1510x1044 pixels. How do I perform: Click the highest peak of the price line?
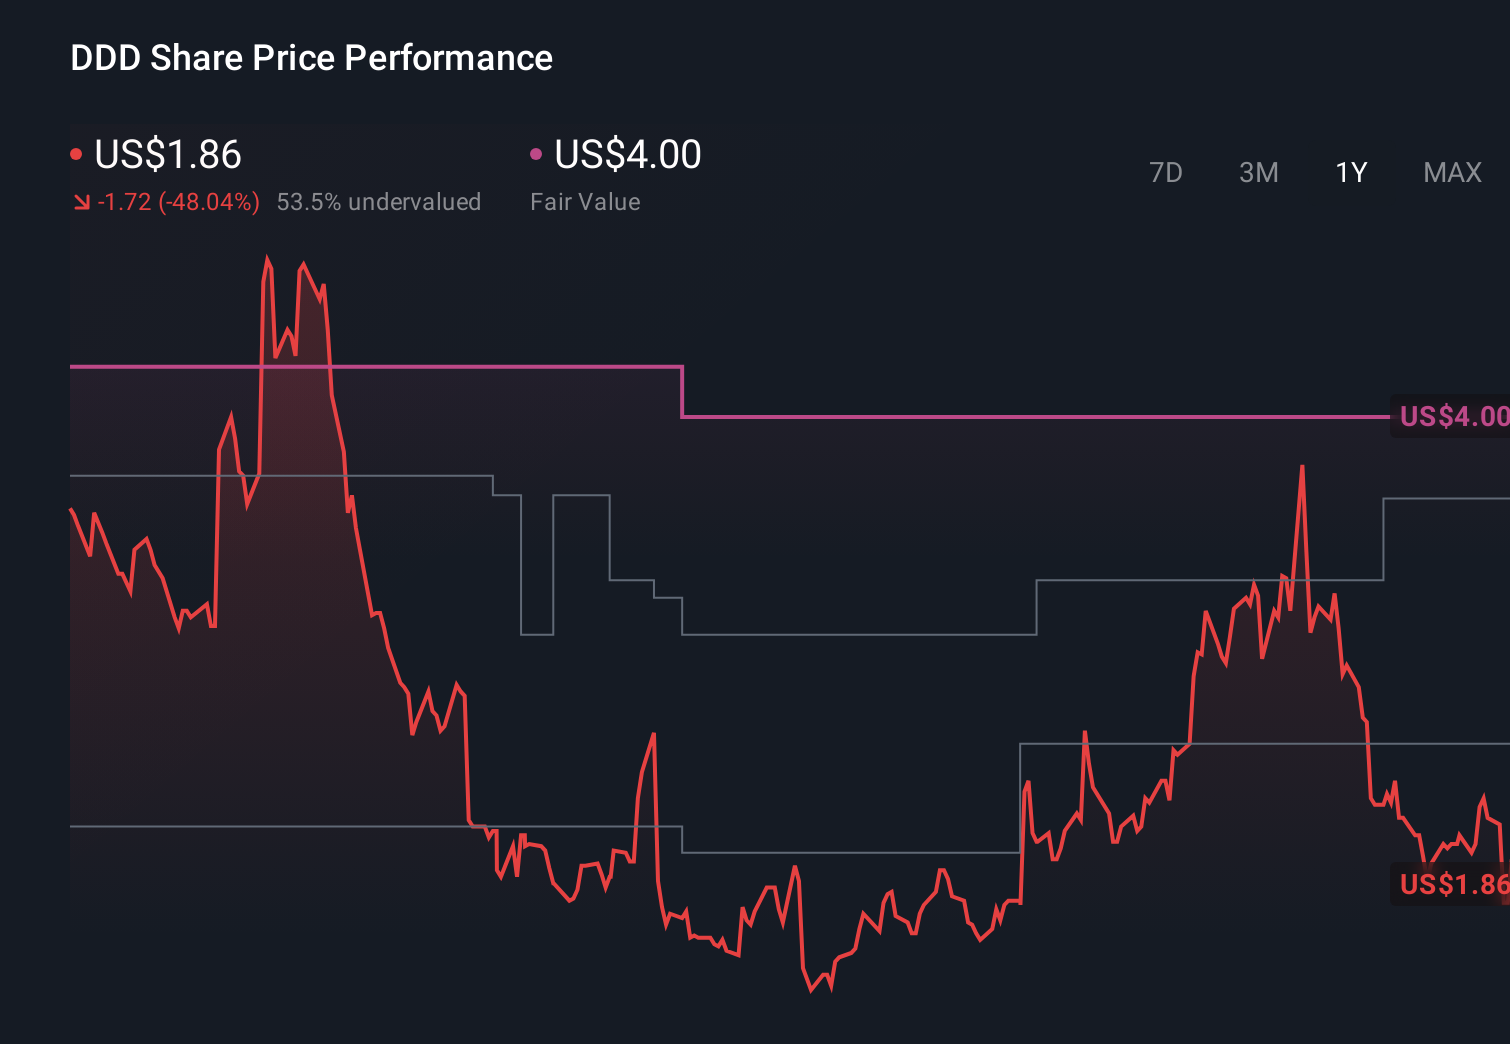pos(268,258)
